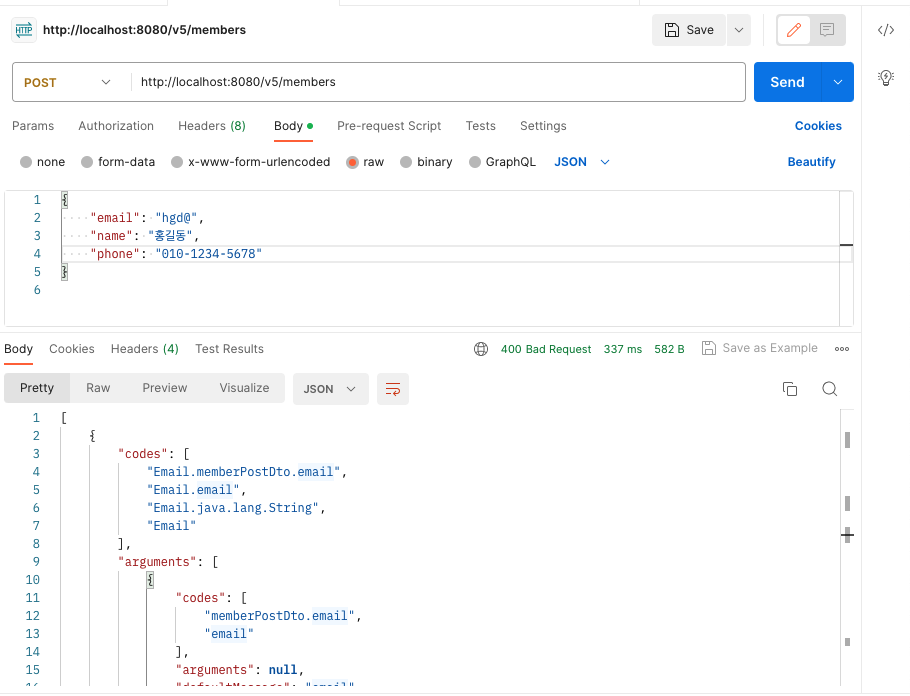
Task: Click the HTTP request type icon
Action: [x=24, y=30]
